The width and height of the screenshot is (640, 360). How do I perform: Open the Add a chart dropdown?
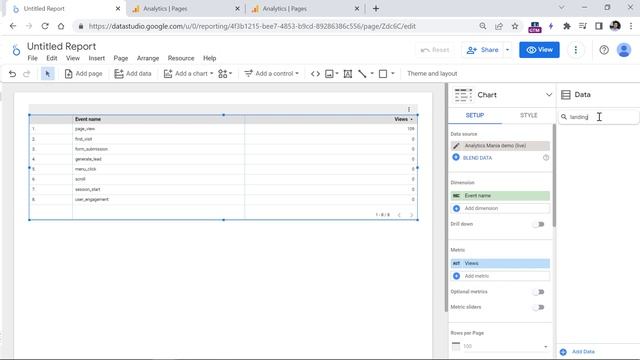point(188,74)
